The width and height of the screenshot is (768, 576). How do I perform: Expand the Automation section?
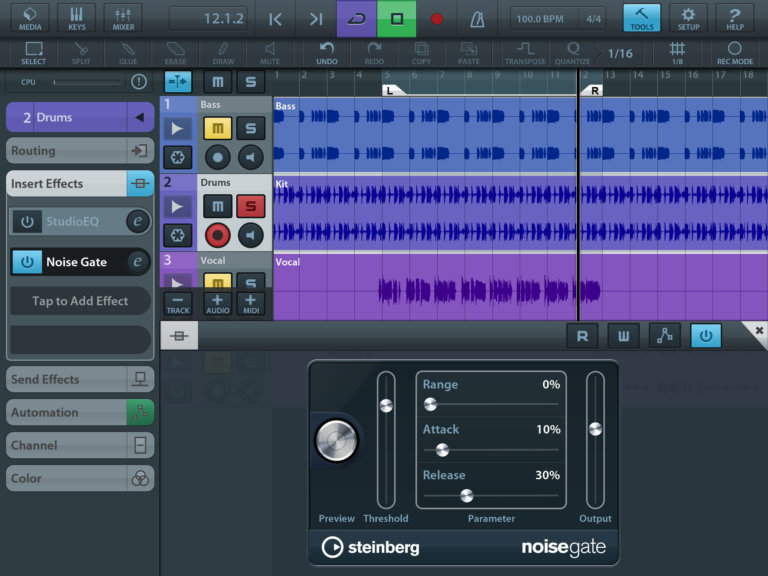pos(80,412)
